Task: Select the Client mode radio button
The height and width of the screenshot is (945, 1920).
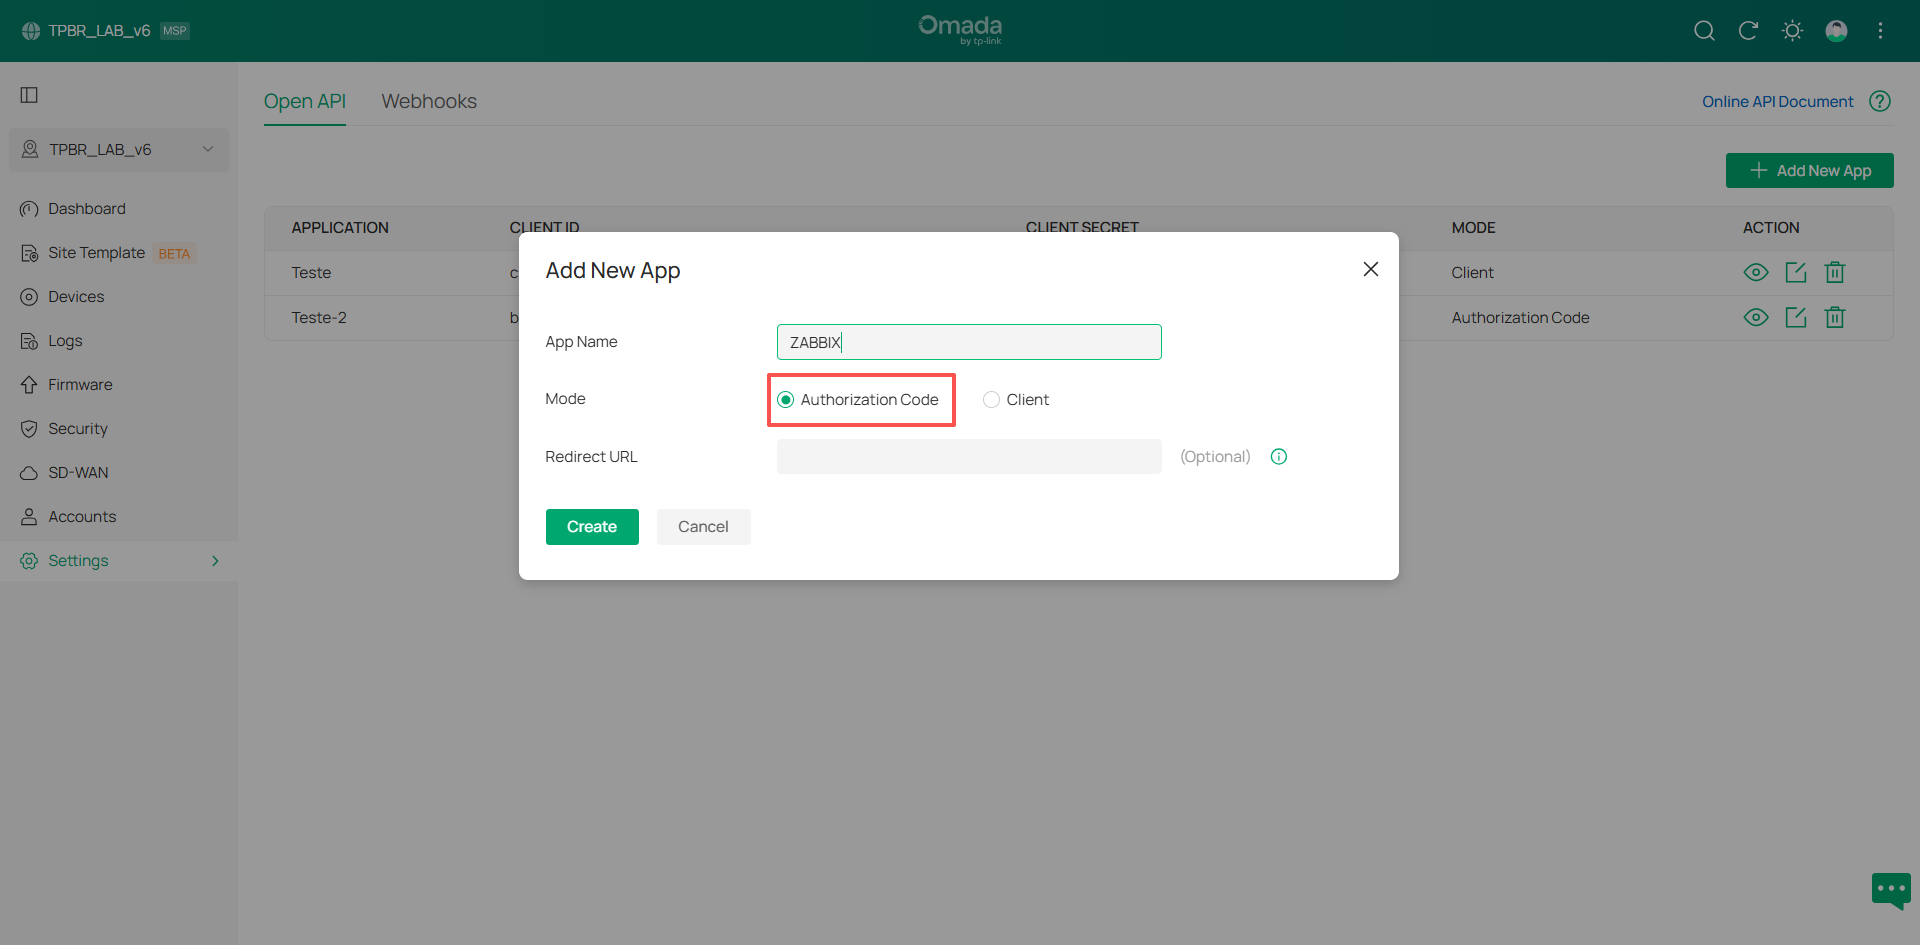Action: click(991, 400)
